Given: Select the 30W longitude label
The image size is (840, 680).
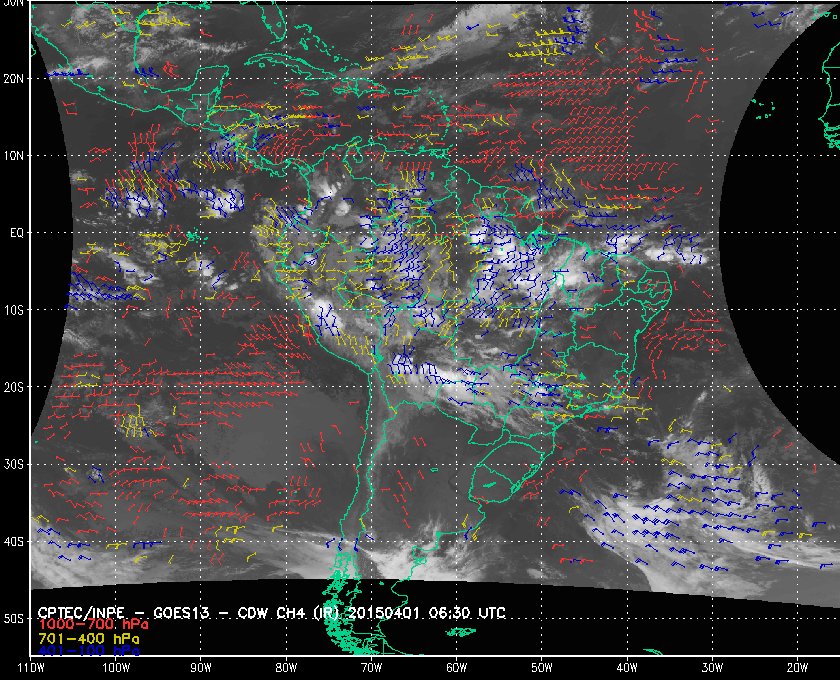Looking at the screenshot, I should click(712, 668).
